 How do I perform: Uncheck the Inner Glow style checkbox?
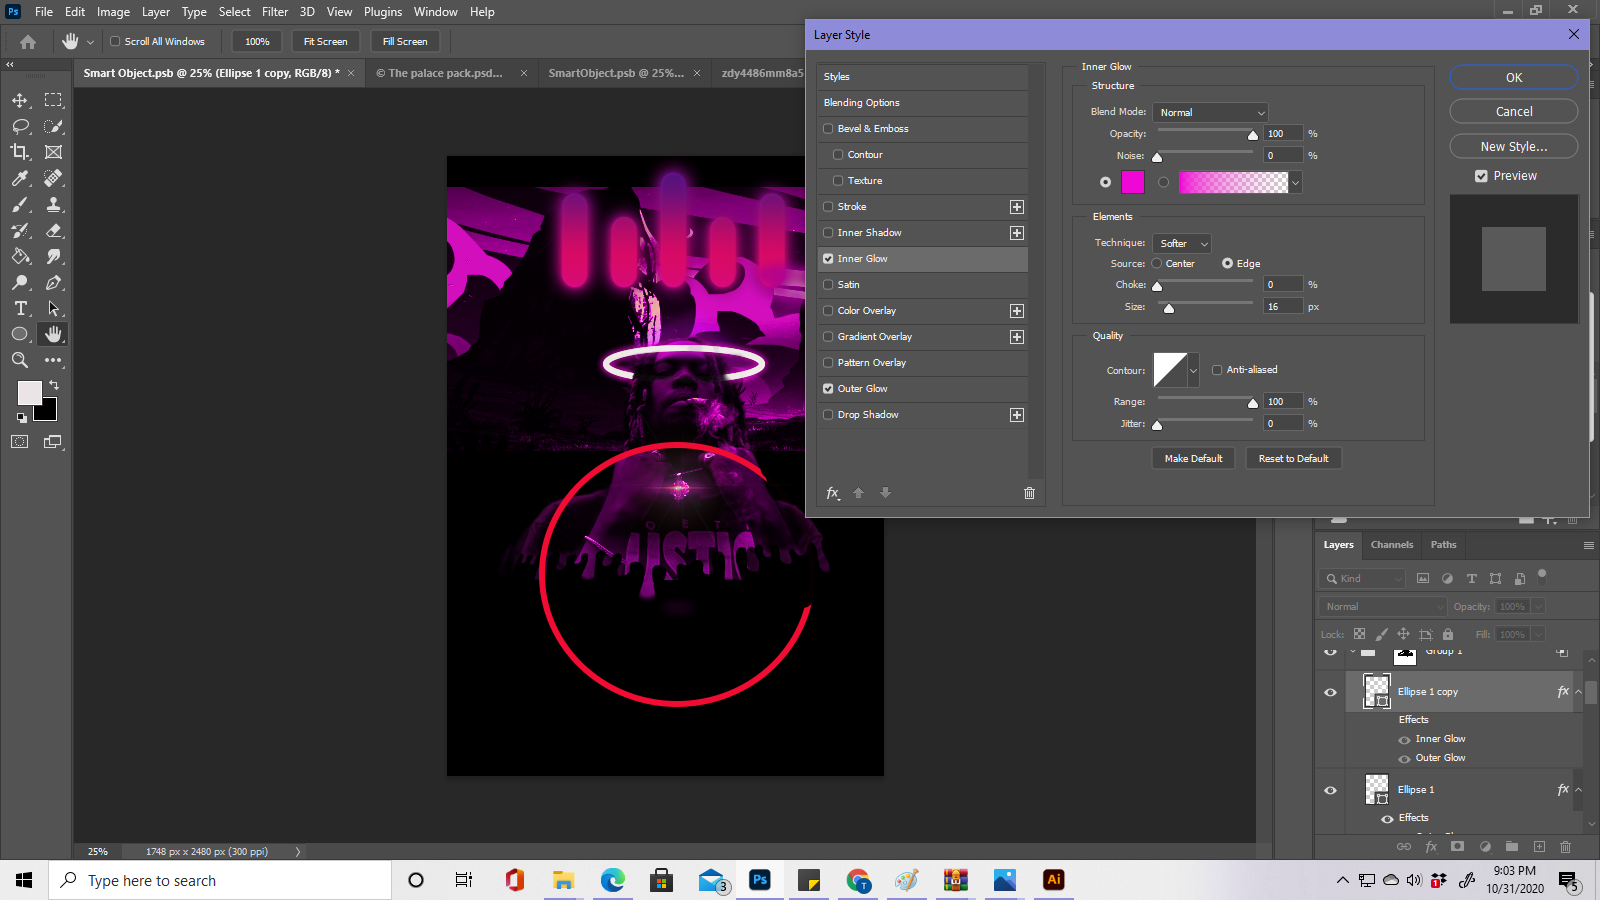828,258
